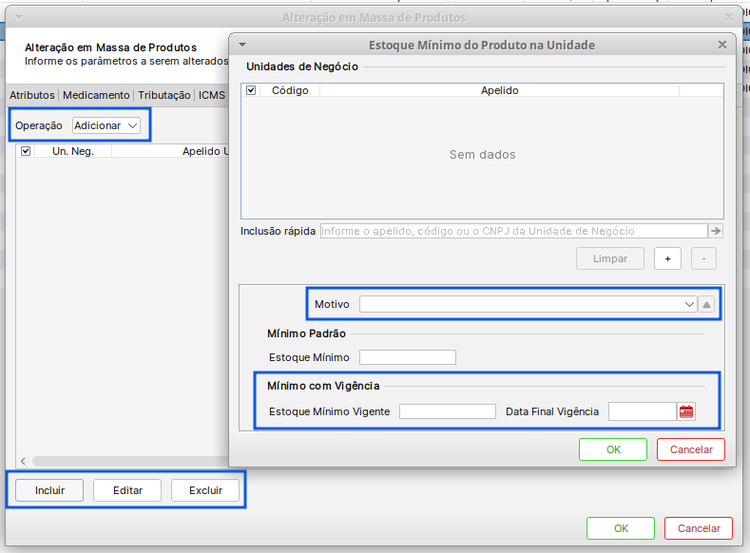Click the triangle button beside Motivo field
The image size is (750, 553).
(x=707, y=304)
